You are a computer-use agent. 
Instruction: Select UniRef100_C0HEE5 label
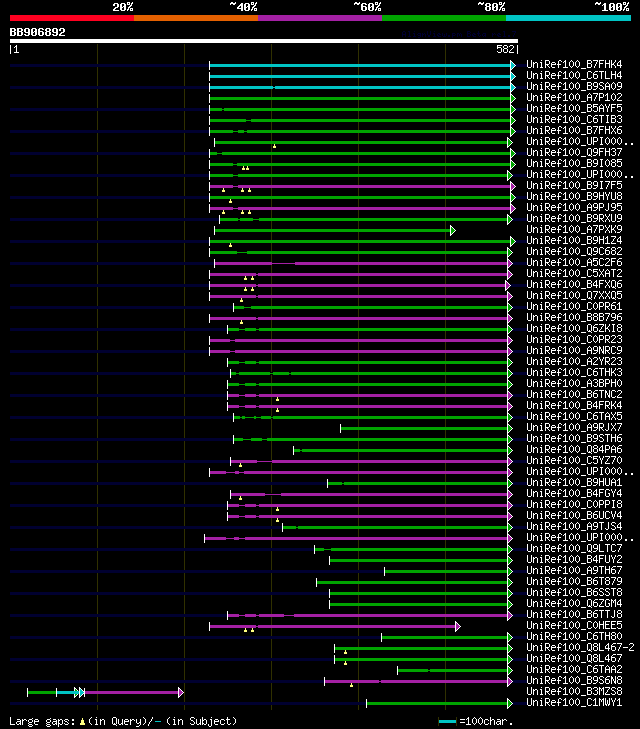point(574,625)
